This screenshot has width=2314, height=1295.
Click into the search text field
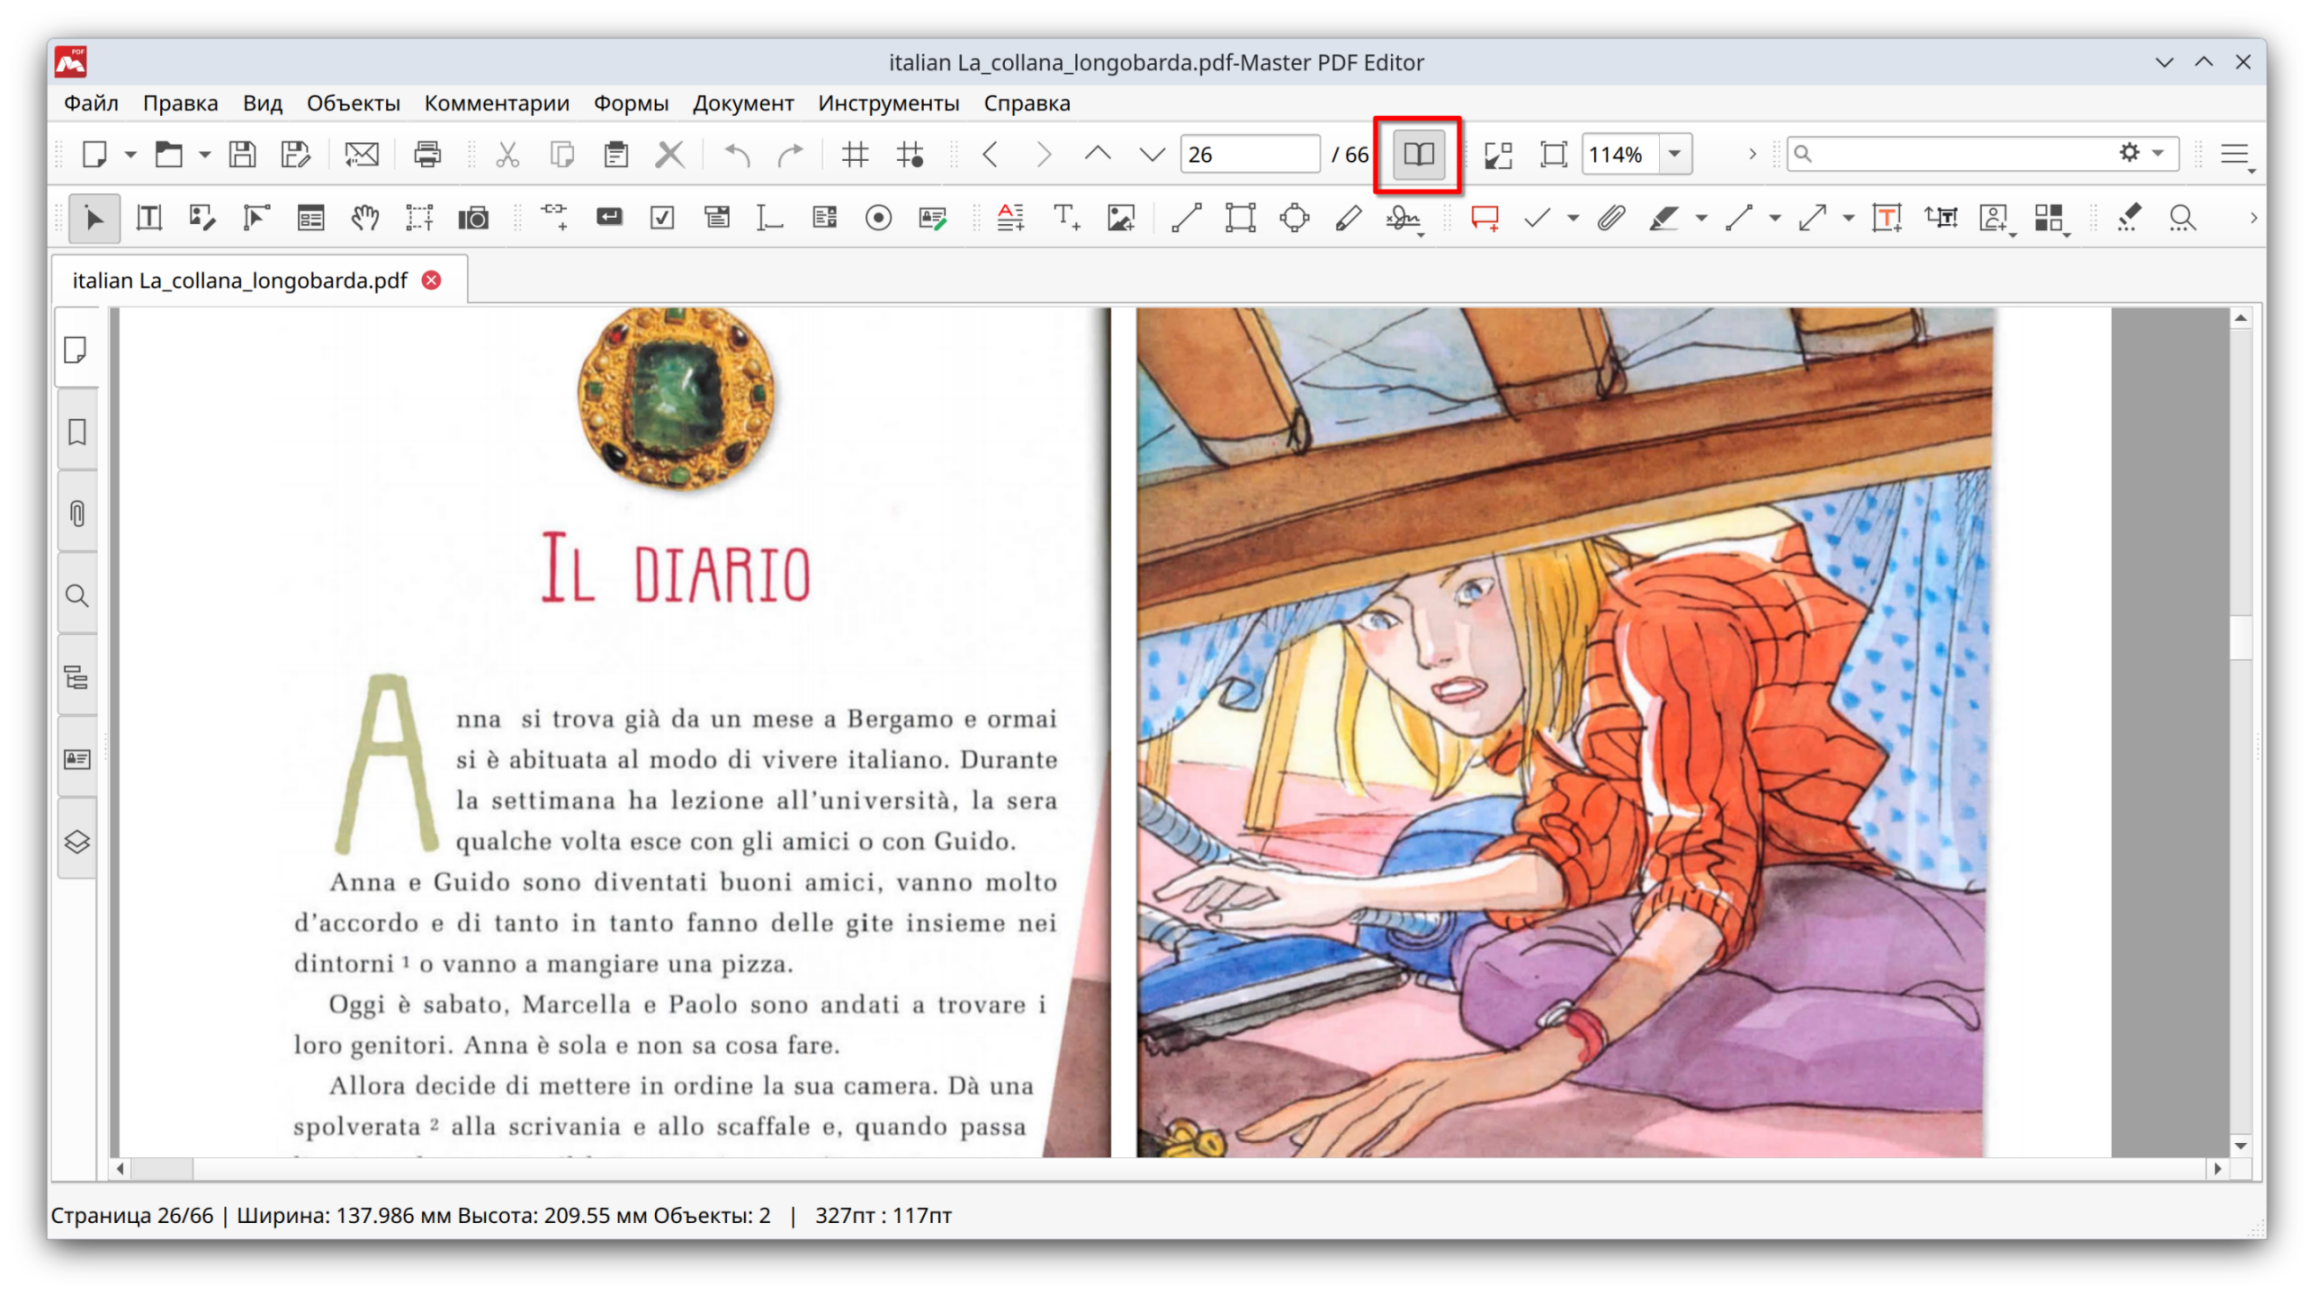point(1950,153)
